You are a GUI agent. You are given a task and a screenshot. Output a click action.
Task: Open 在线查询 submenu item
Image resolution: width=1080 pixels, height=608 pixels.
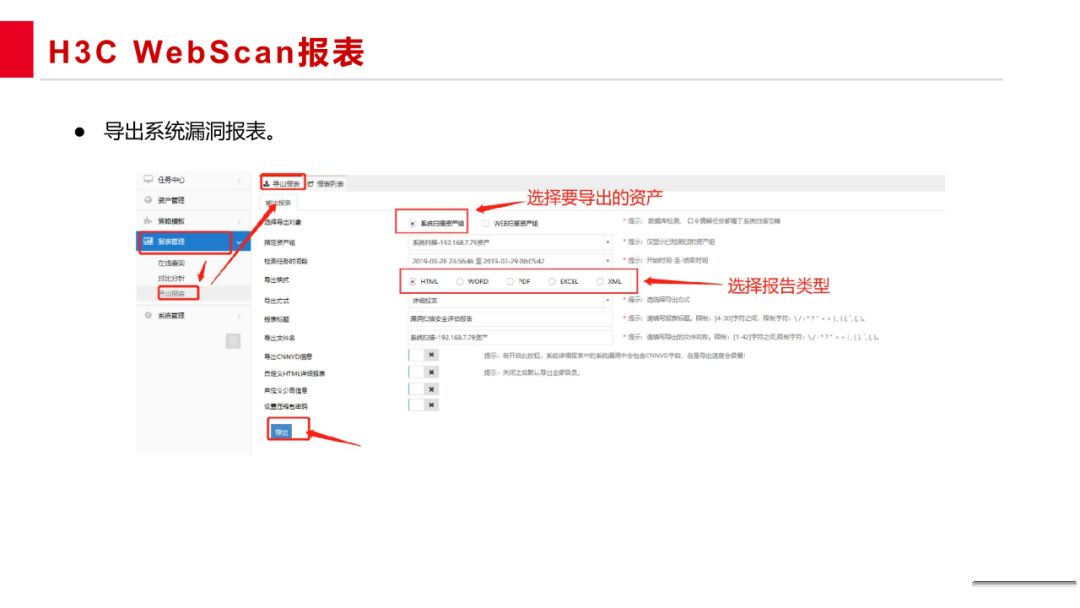pyautogui.click(x=172, y=263)
